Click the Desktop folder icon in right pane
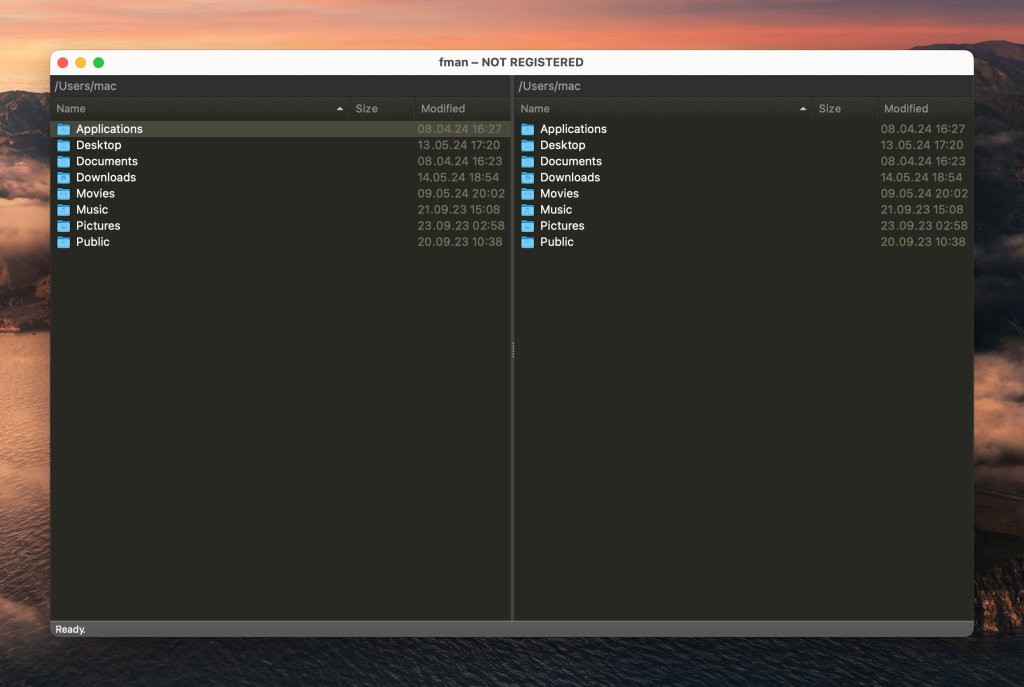 tap(527, 145)
